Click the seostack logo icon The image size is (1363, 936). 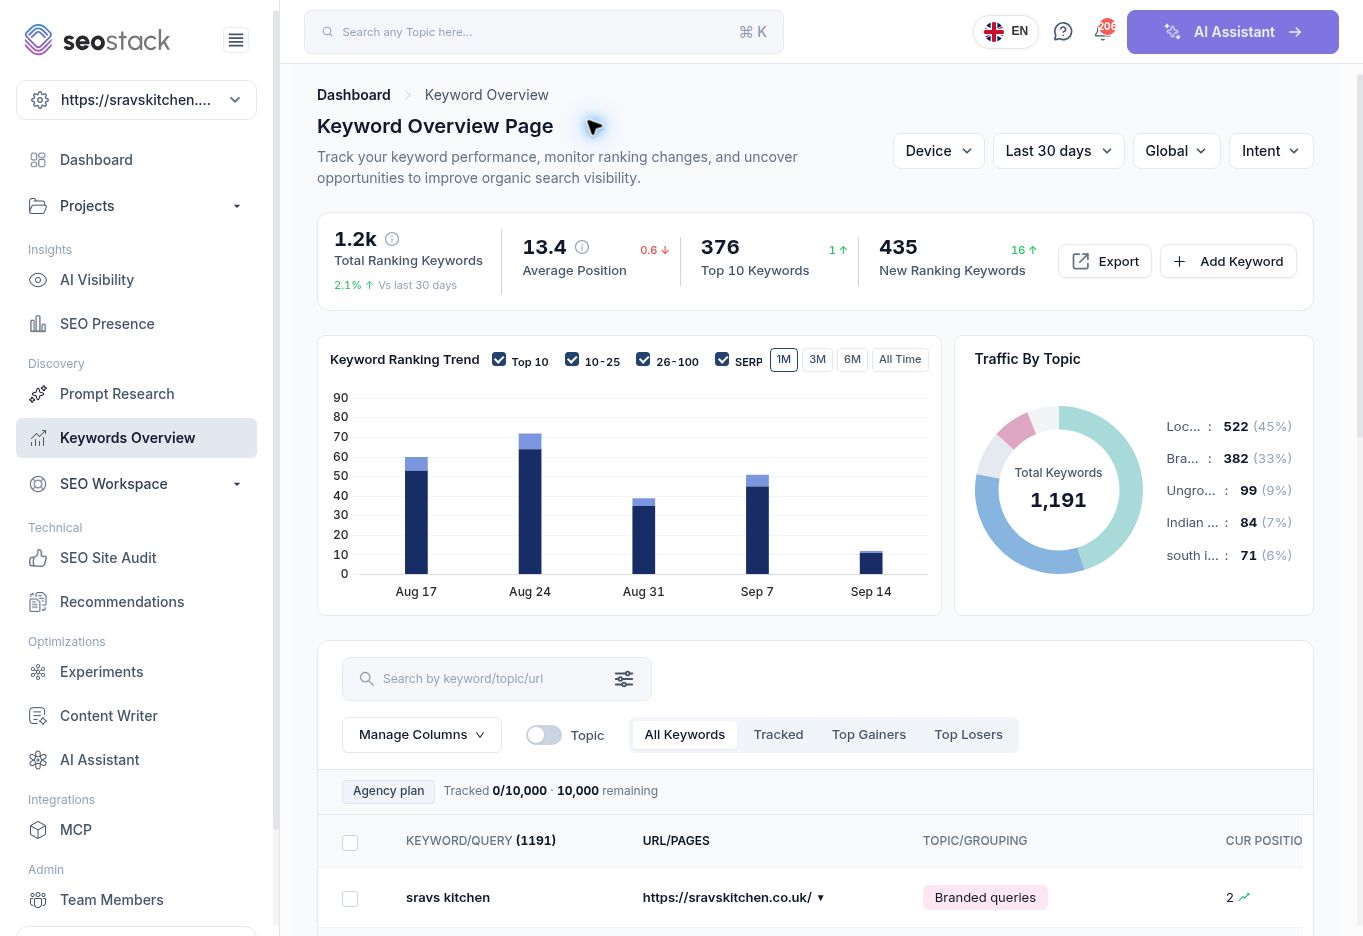pyautogui.click(x=38, y=40)
